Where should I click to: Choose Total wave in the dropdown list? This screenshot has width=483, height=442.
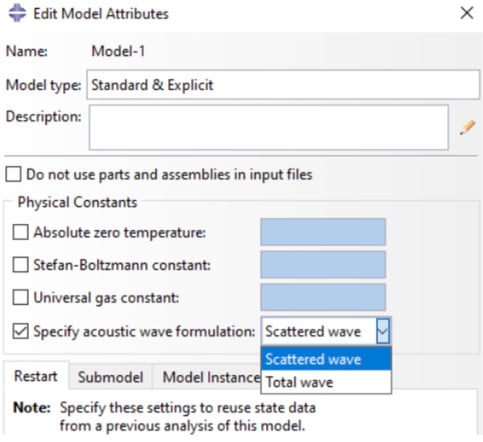[326, 382]
